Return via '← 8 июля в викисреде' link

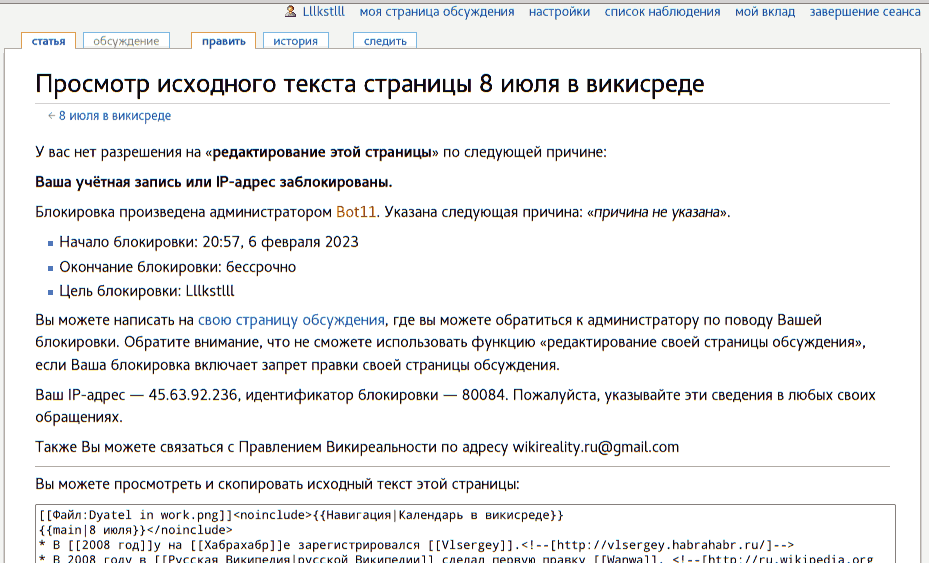[x=114, y=116]
